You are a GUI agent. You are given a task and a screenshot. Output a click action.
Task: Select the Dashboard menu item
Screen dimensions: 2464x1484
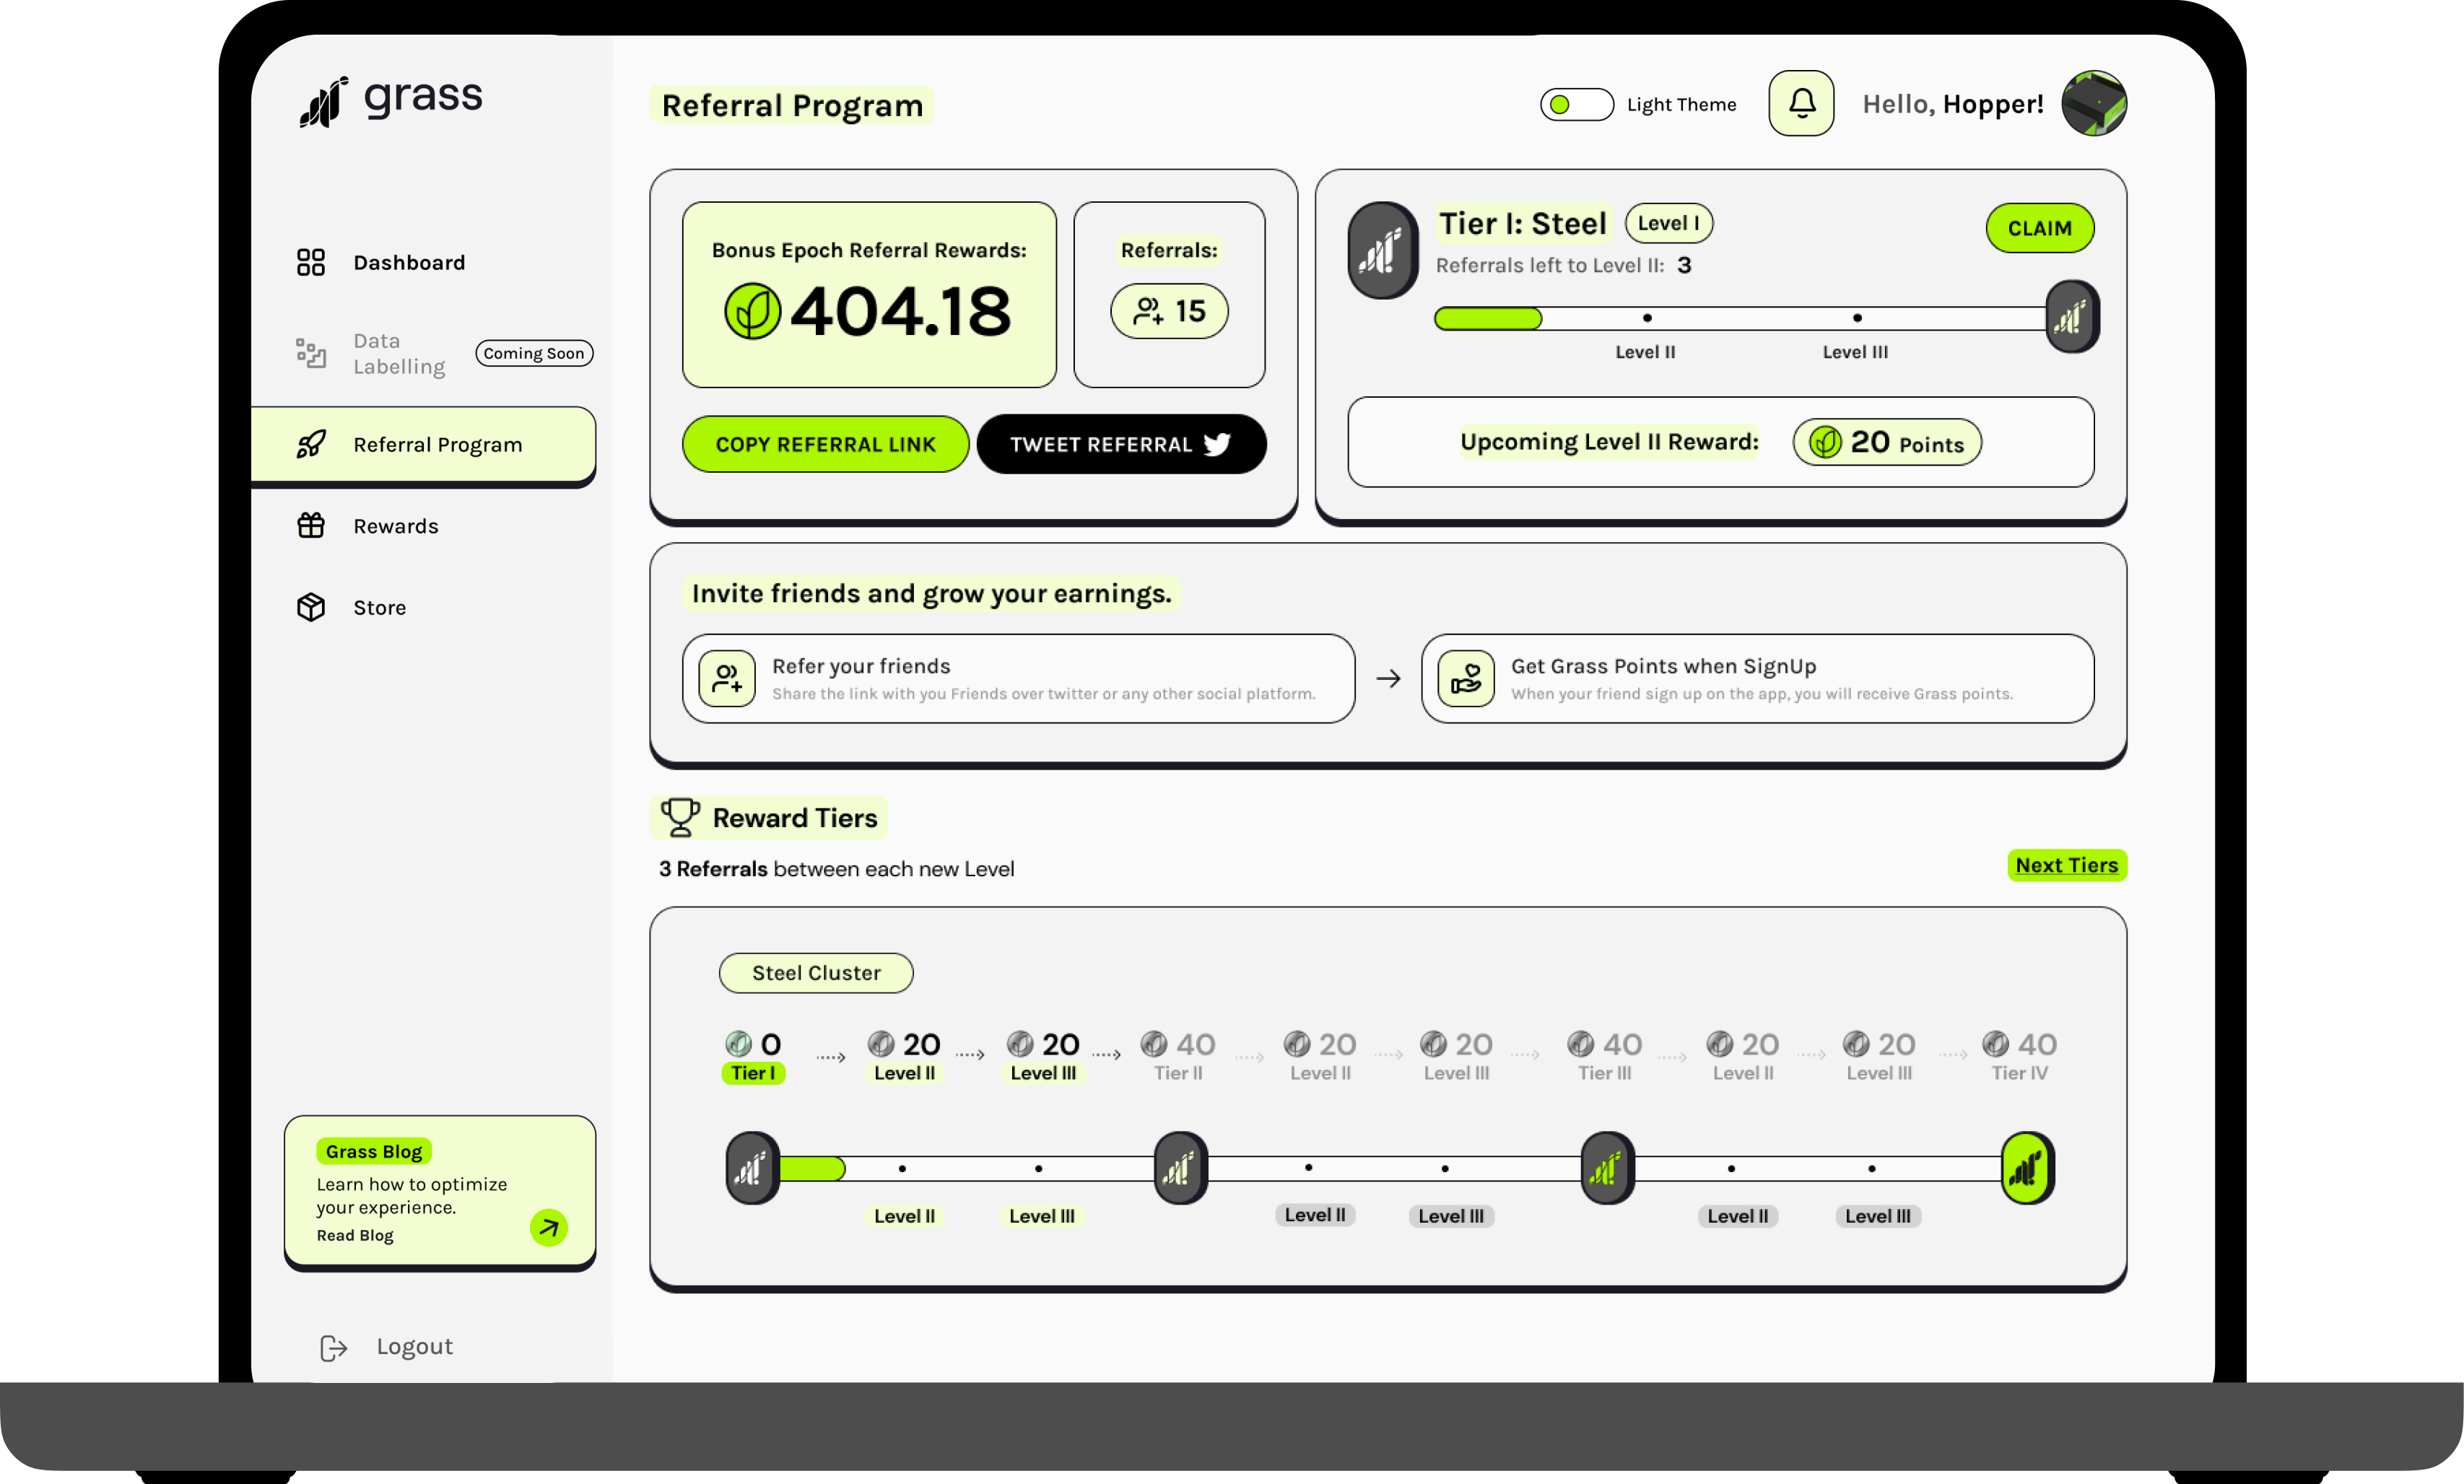(x=409, y=261)
